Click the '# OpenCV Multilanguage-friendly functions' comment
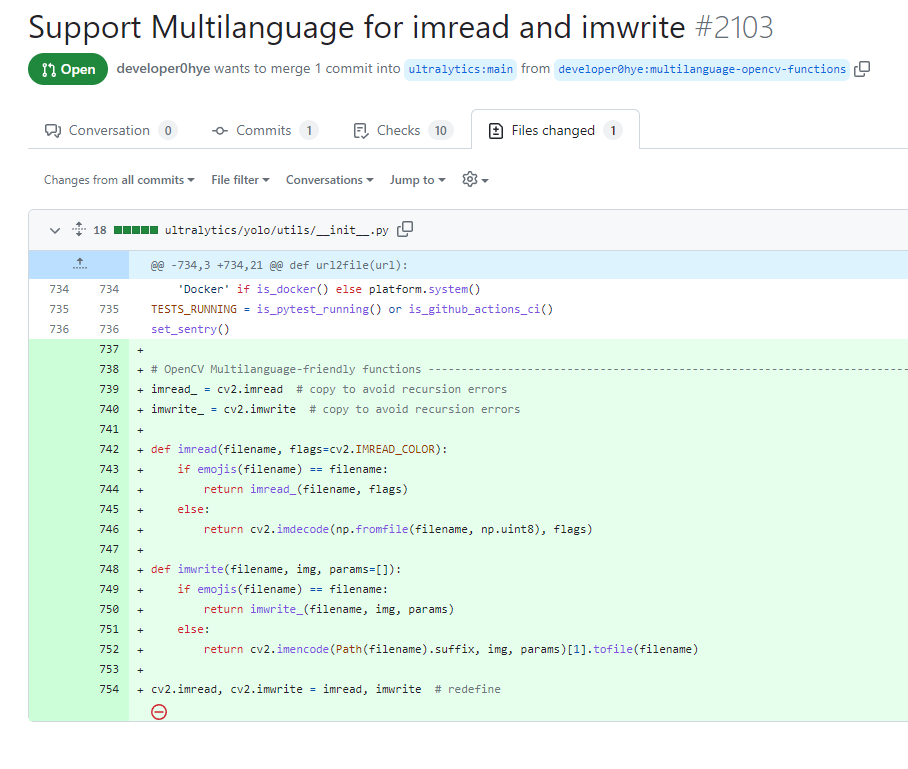908x769 pixels. [x=285, y=369]
